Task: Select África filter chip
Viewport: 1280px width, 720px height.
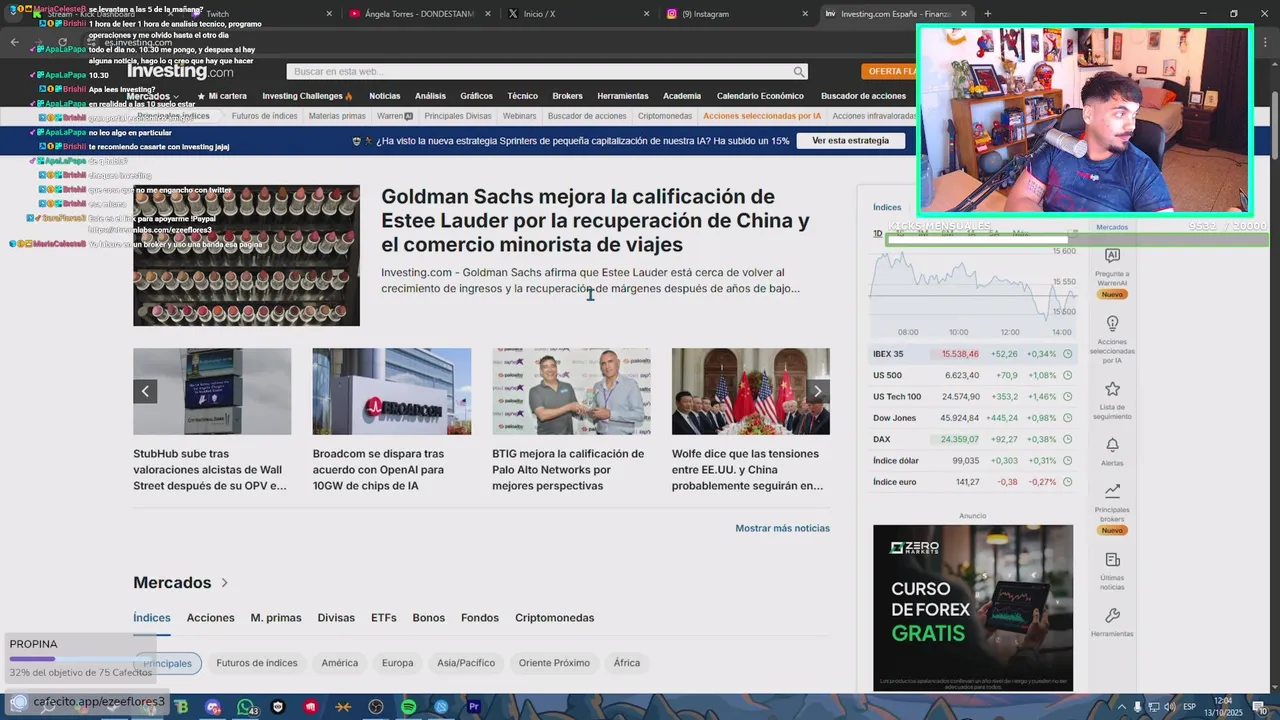Action: pyautogui.click(x=627, y=663)
